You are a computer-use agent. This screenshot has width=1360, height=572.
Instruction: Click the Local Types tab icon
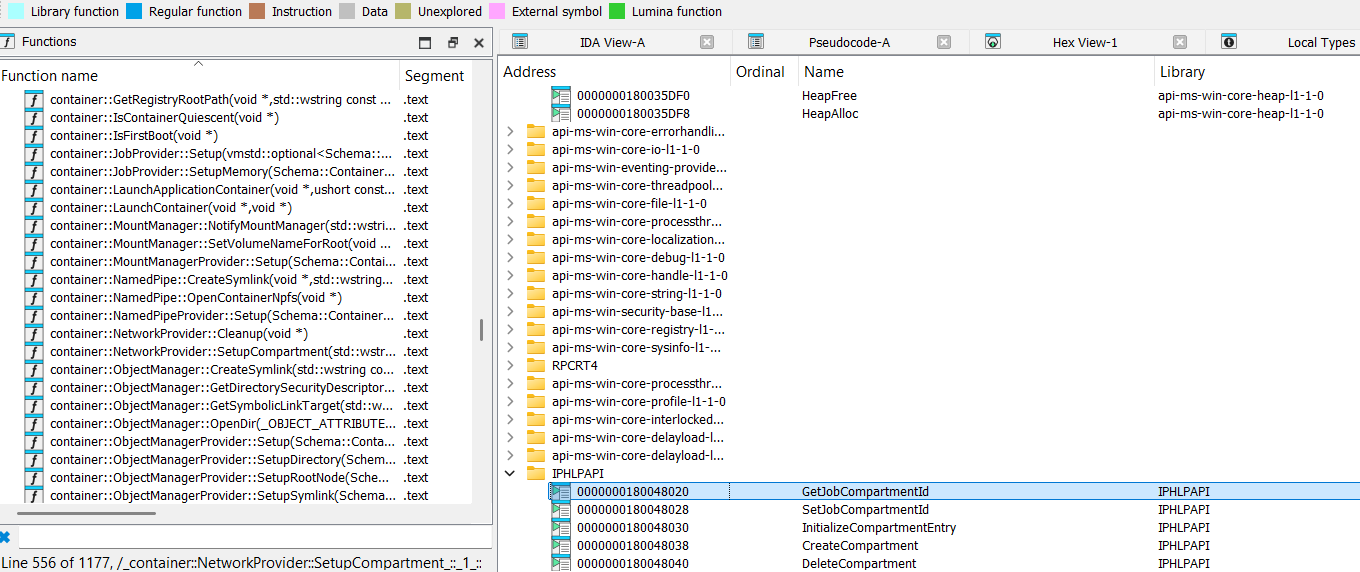pyautogui.click(x=1229, y=42)
